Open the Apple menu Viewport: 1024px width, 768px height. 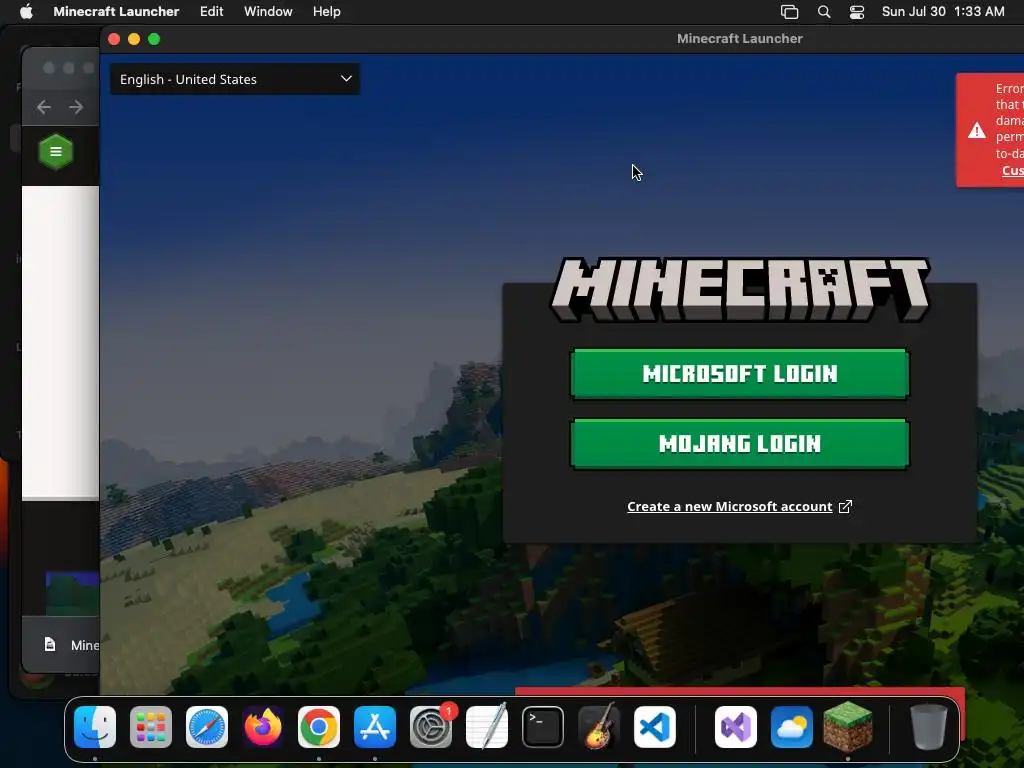[x=26, y=11]
